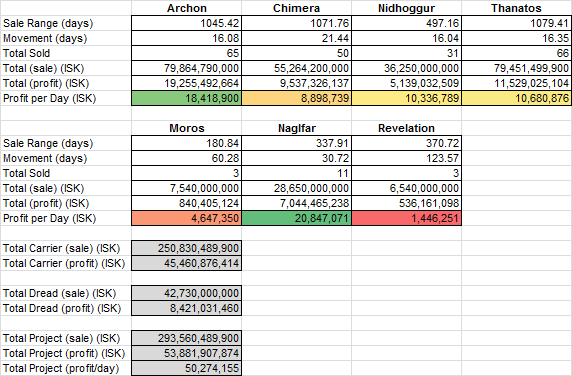Click Thanatos total profit 11,529,025,104
The width and height of the screenshot is (572, 376).
(516, 83)
